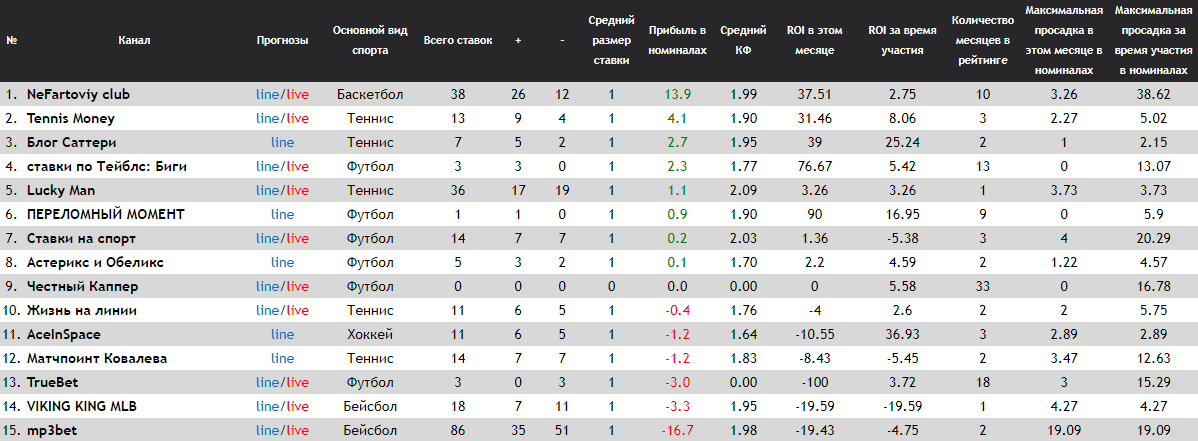Click the 'live' forecasts link for NeFartoviy club
This screenshot has height=441, width=1198.
(298, 95)
